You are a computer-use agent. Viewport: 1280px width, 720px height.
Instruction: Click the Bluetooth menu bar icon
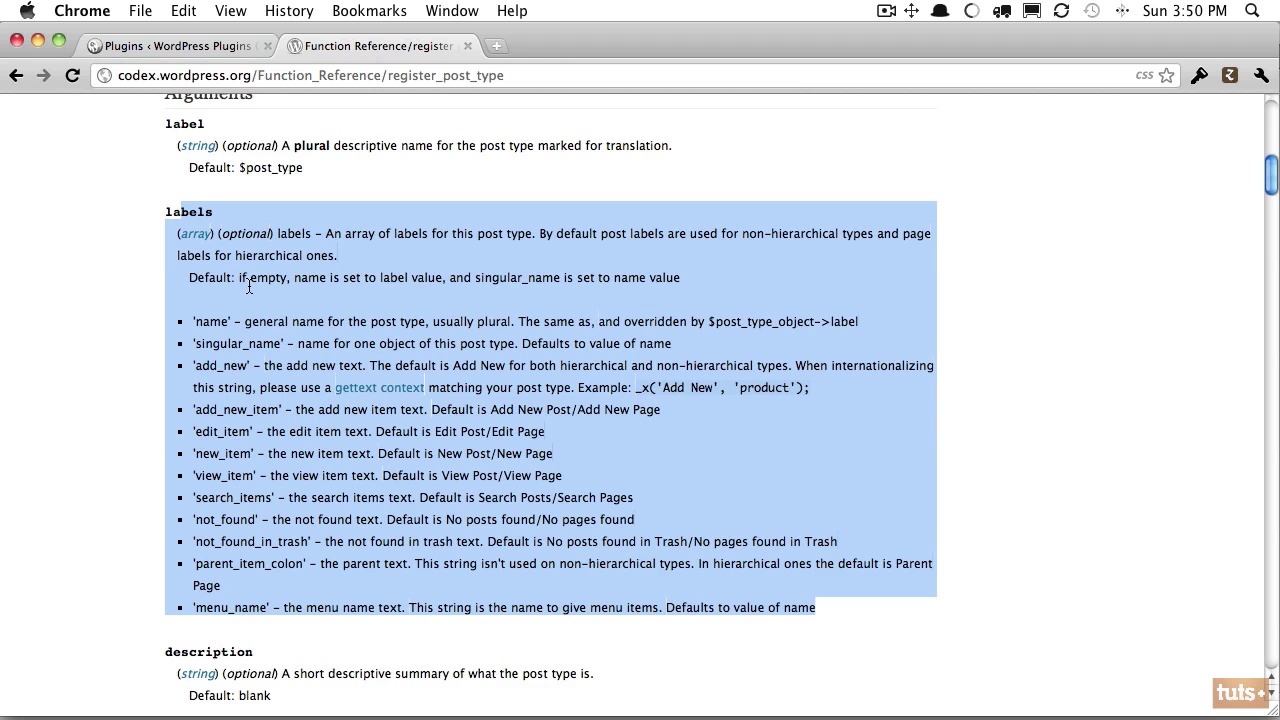1122,11
